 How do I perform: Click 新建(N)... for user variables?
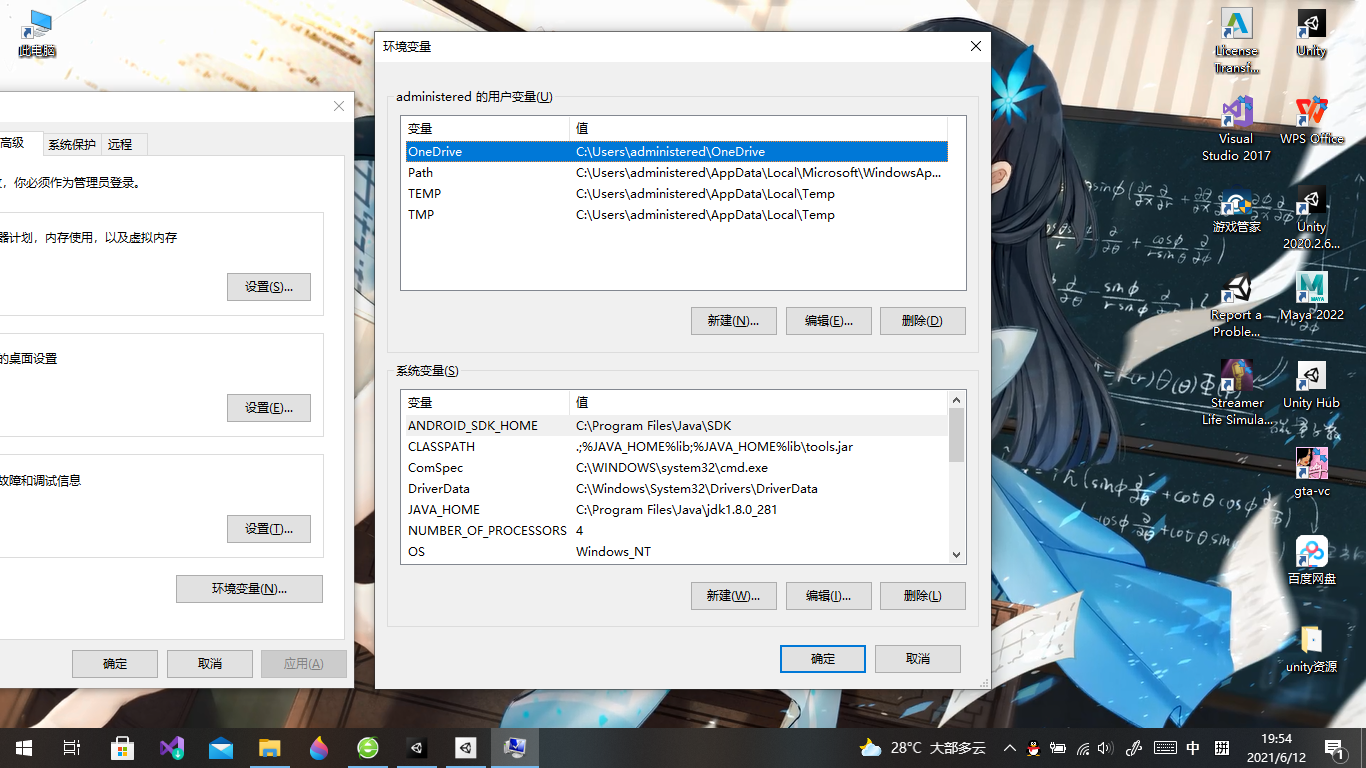[x=734, y=321]
